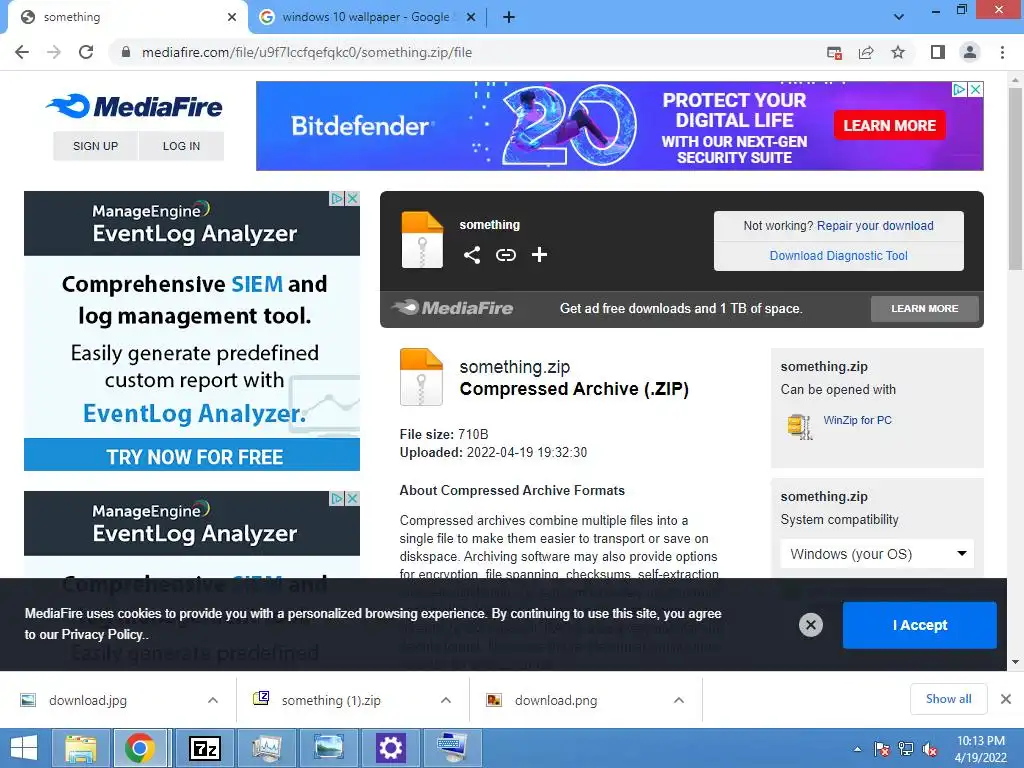
Task: Open the System compatibility Windows (your OS) dropdown
Action: 877,554
